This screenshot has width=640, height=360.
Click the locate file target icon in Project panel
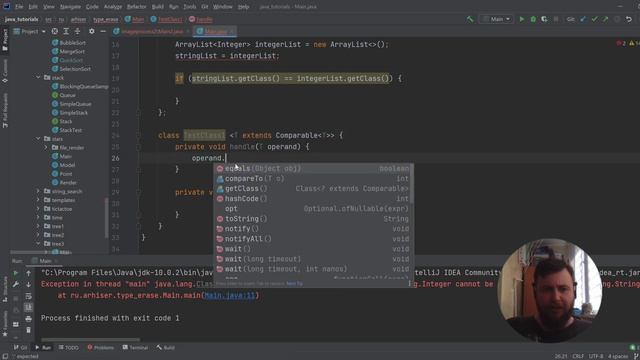pos(55,31)
